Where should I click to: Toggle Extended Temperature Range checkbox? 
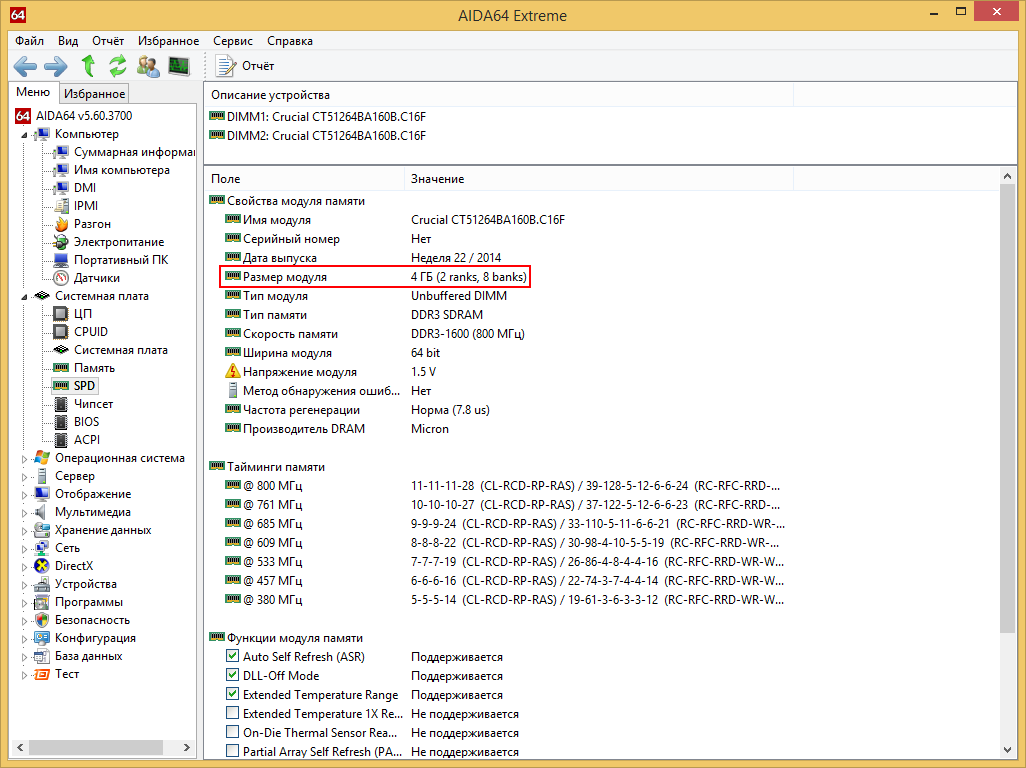tap(232, 693)
